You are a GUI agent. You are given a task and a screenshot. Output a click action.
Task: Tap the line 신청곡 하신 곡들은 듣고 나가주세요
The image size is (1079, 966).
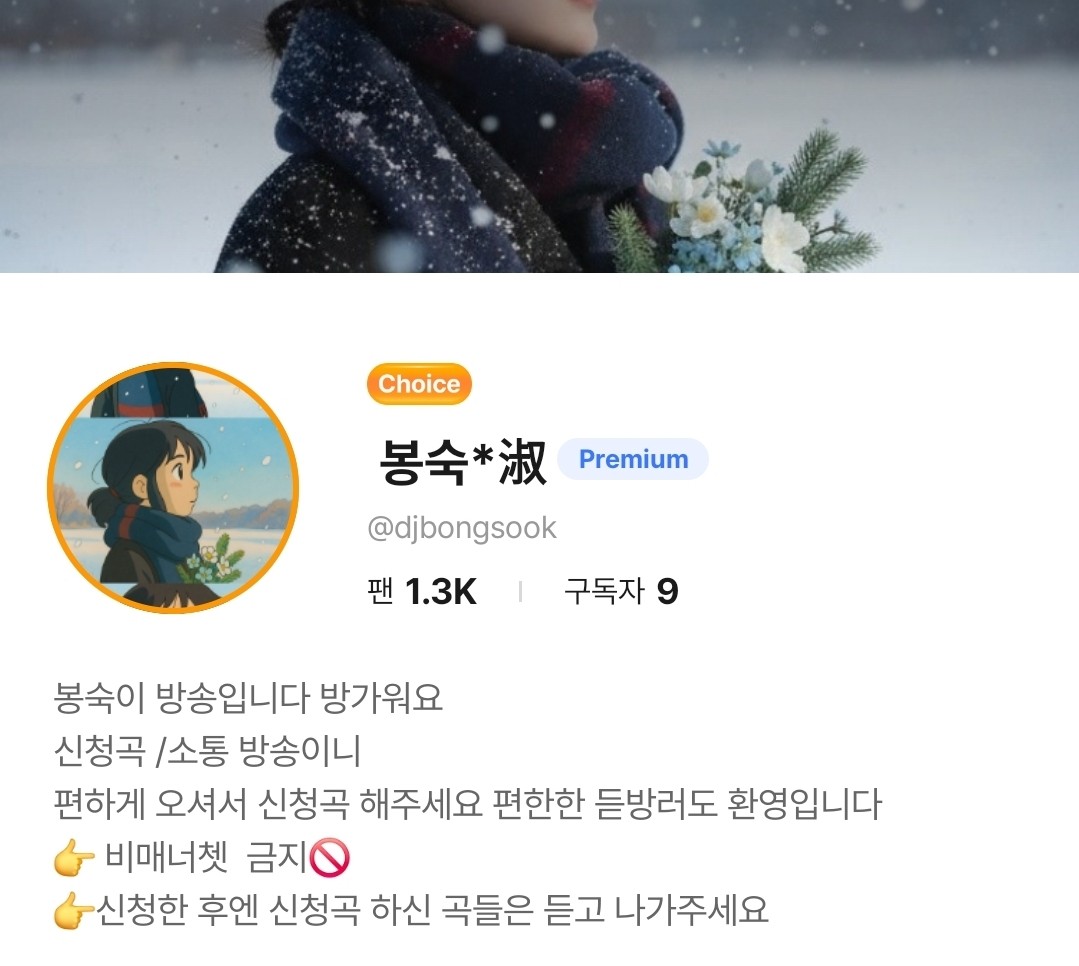pos(518,910)
